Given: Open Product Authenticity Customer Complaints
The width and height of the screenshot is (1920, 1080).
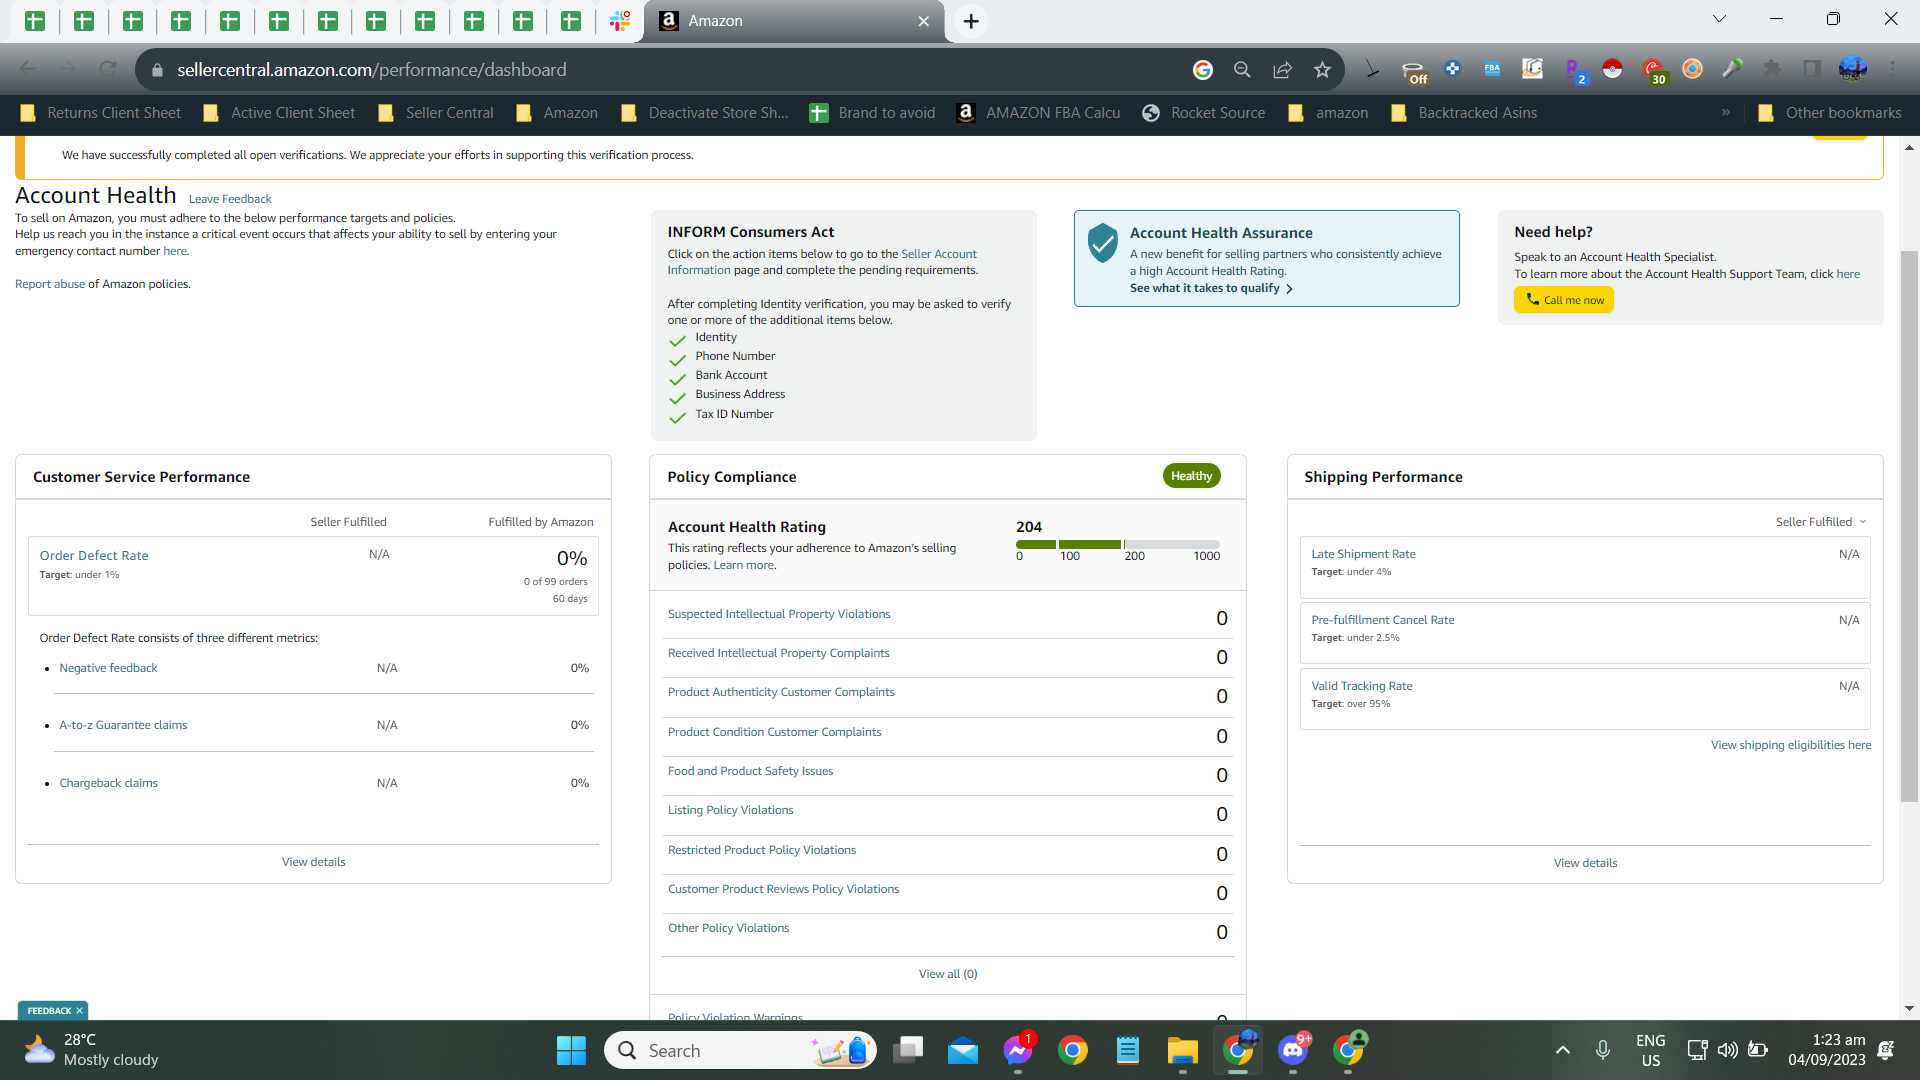Looking at the screenshot, I should [x=781, y=692].
